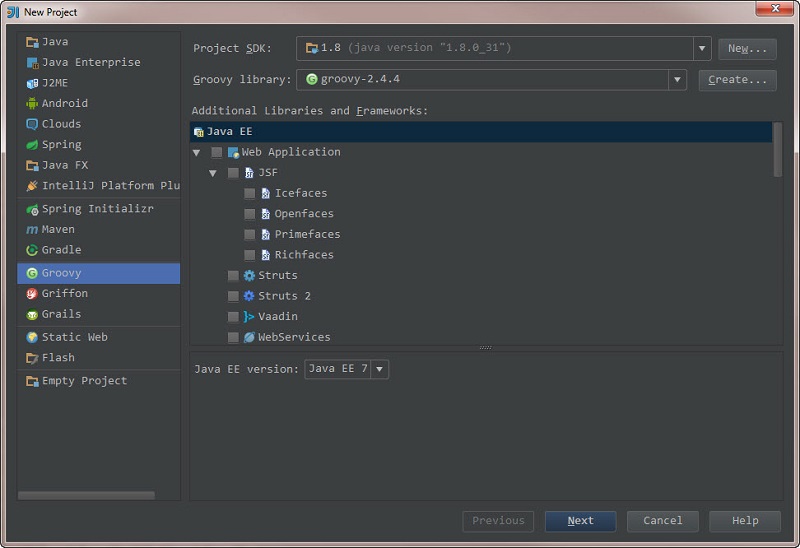Click the Create... library button
The height and width of the screenshot is (548, 800).
[738, 80]
